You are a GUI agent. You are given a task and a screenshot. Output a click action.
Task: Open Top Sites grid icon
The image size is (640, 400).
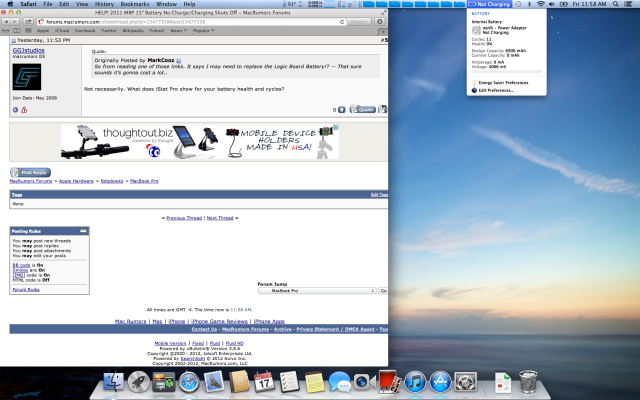coord(28,31)
